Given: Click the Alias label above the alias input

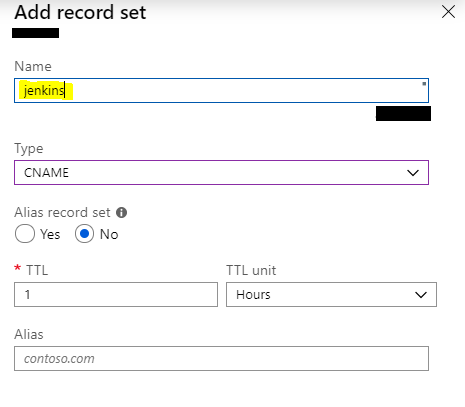Looking at the screenshot, I should click(29, 334).
